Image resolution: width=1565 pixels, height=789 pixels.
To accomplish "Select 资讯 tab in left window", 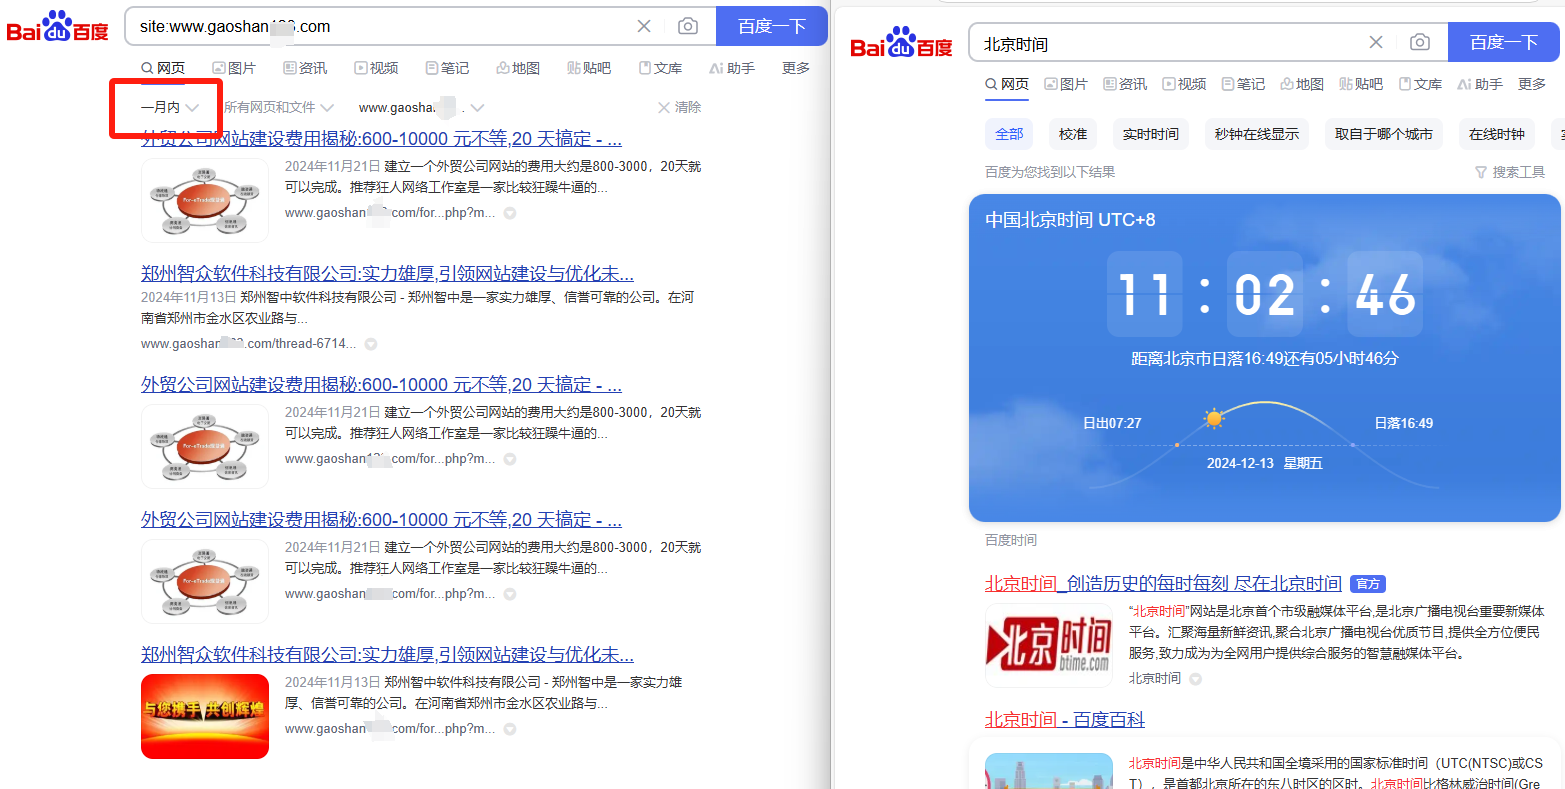I will point(305,68).
